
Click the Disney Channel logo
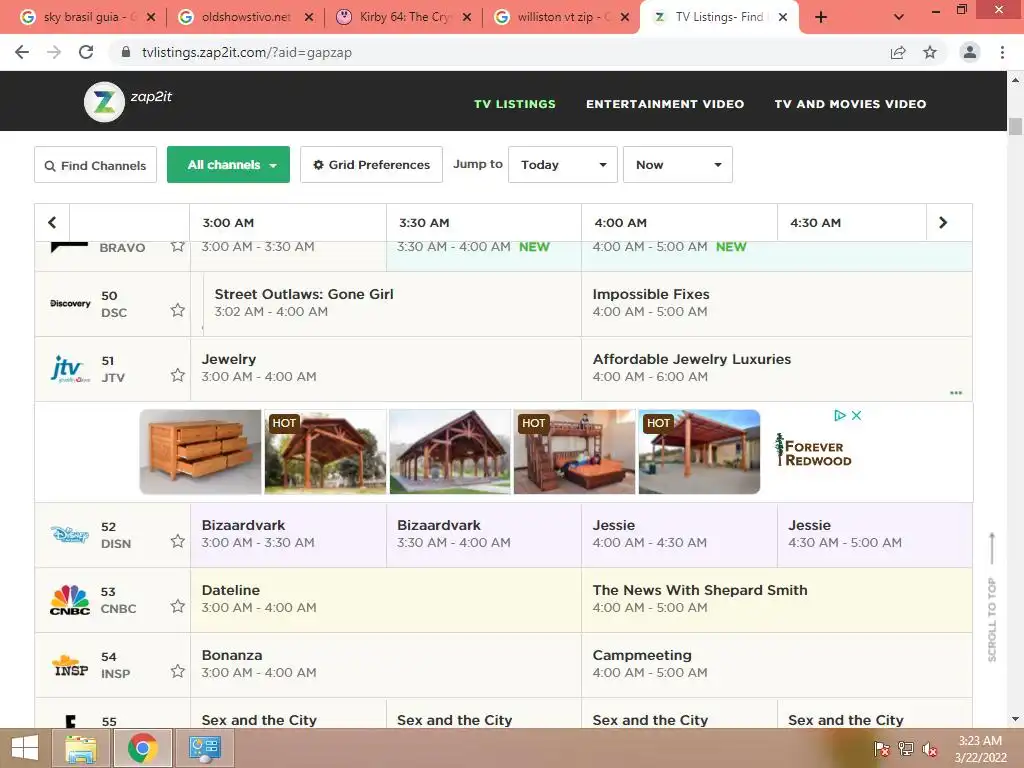[x=70, y=535]
